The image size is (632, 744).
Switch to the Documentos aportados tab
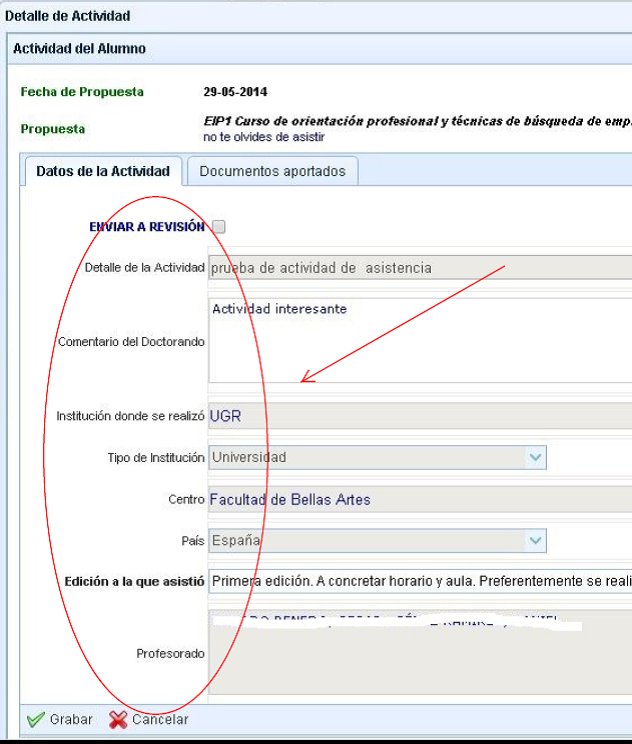(272, 171)
